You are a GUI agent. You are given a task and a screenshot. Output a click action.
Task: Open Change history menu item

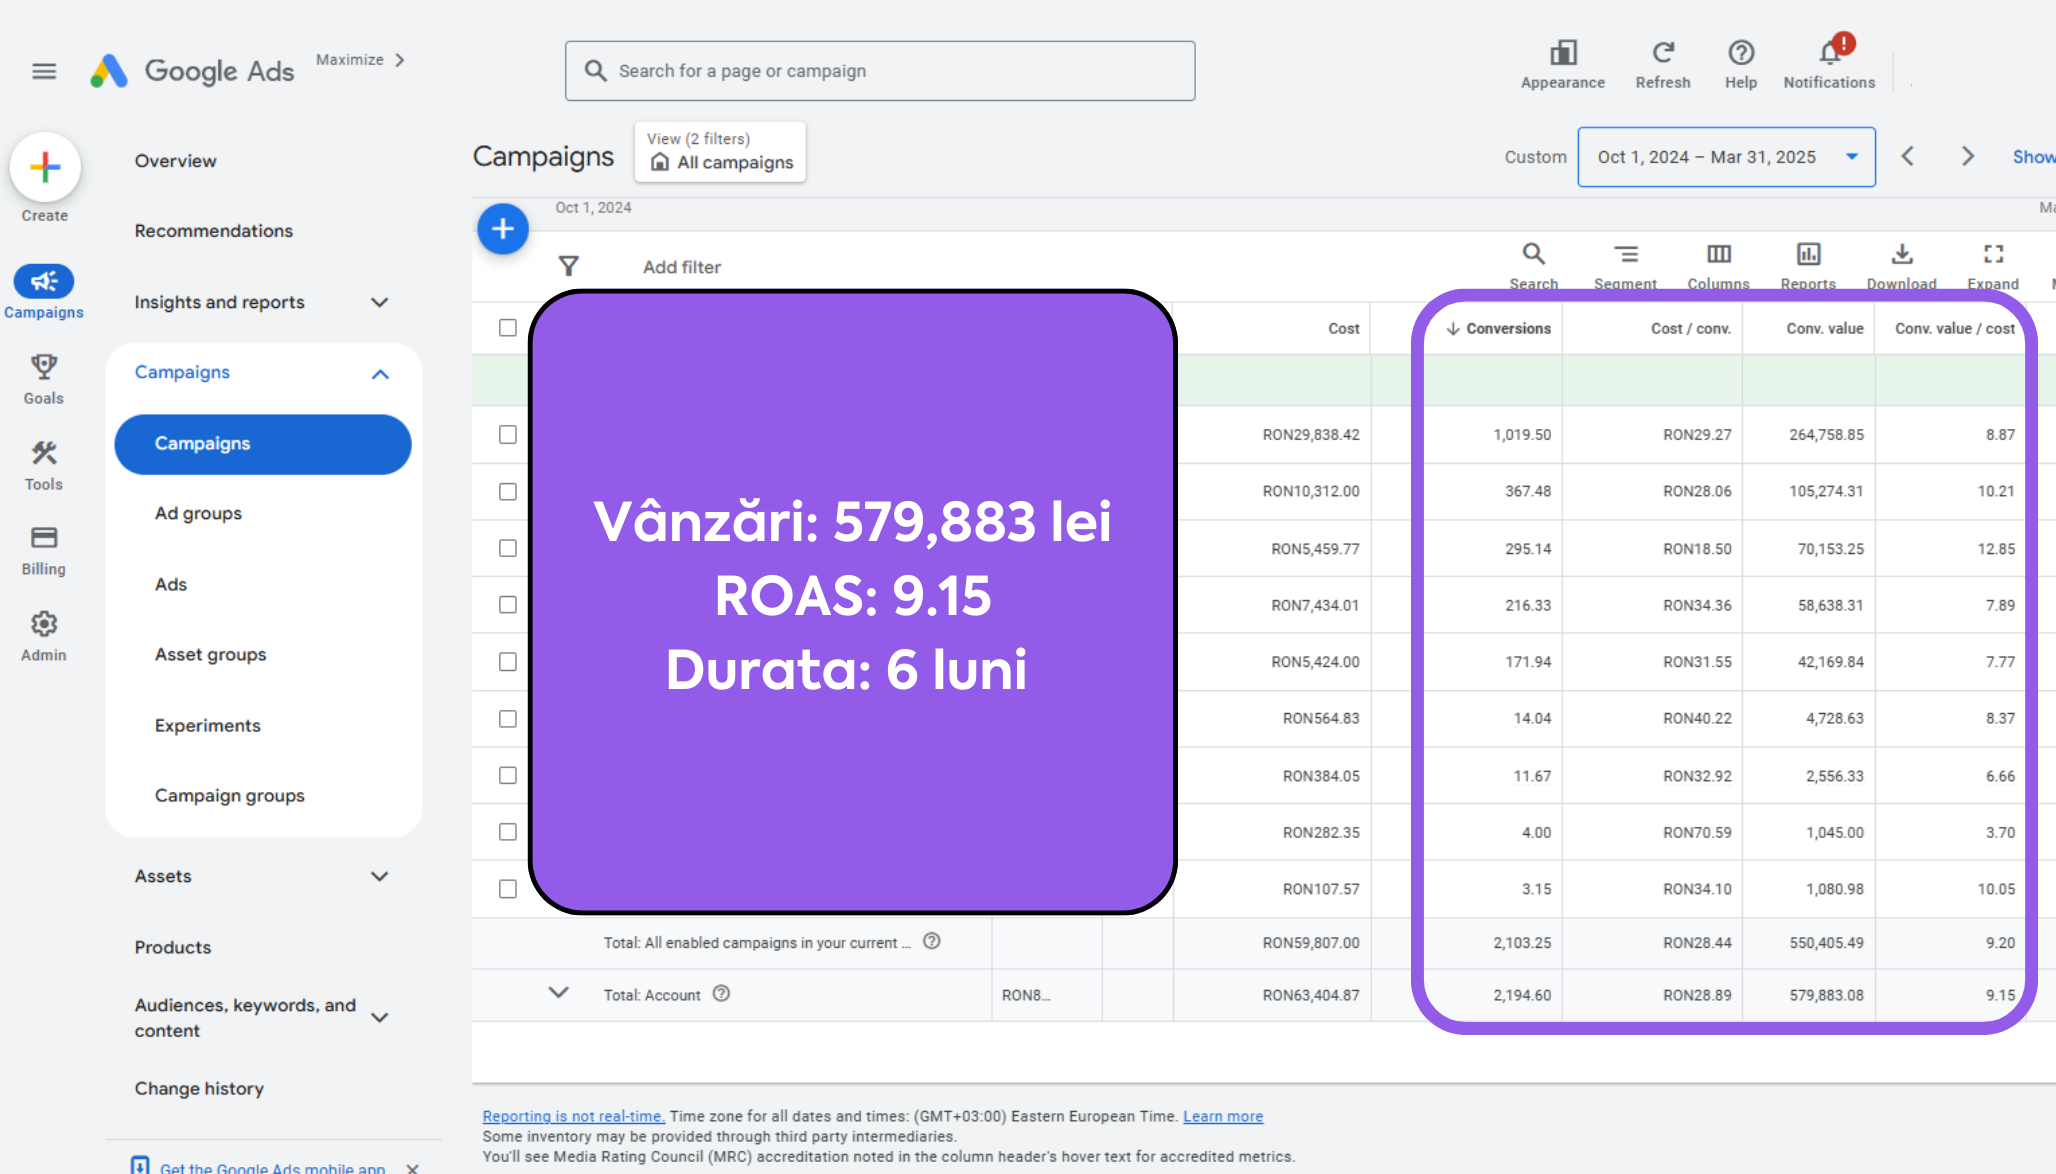199,1088
